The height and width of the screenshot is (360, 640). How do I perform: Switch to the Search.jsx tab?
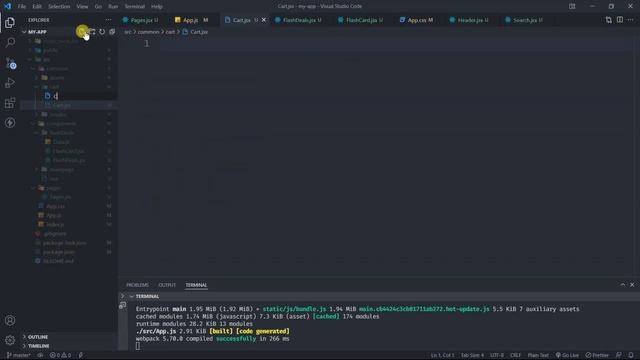point(524,20)
